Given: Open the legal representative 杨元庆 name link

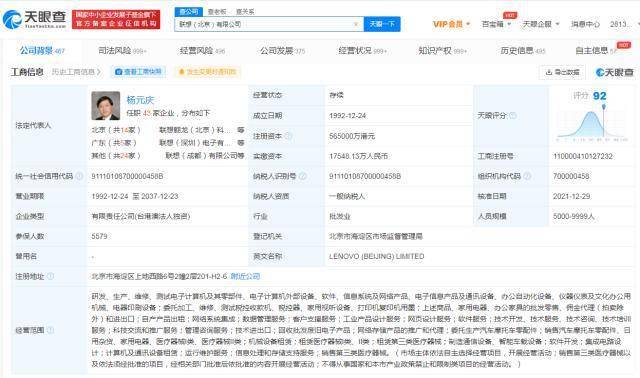Looking at the screenshot, I should (x=140, y=100).
